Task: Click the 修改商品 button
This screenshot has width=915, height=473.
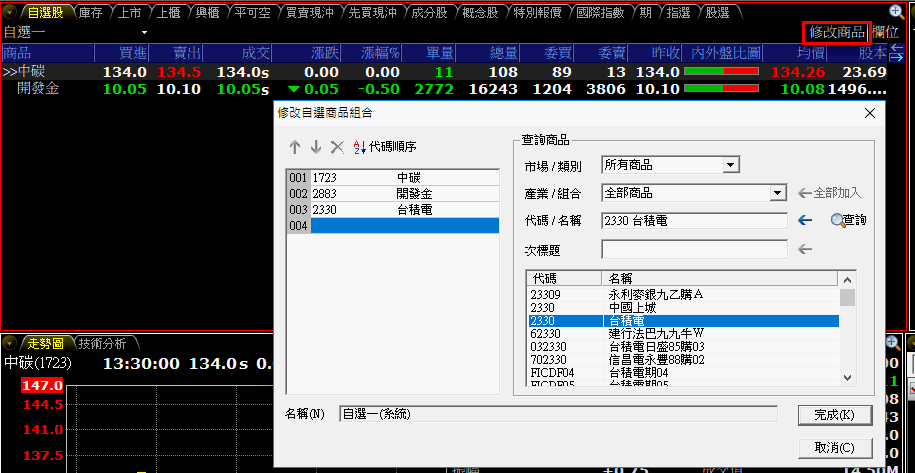Action: (837, 32)
